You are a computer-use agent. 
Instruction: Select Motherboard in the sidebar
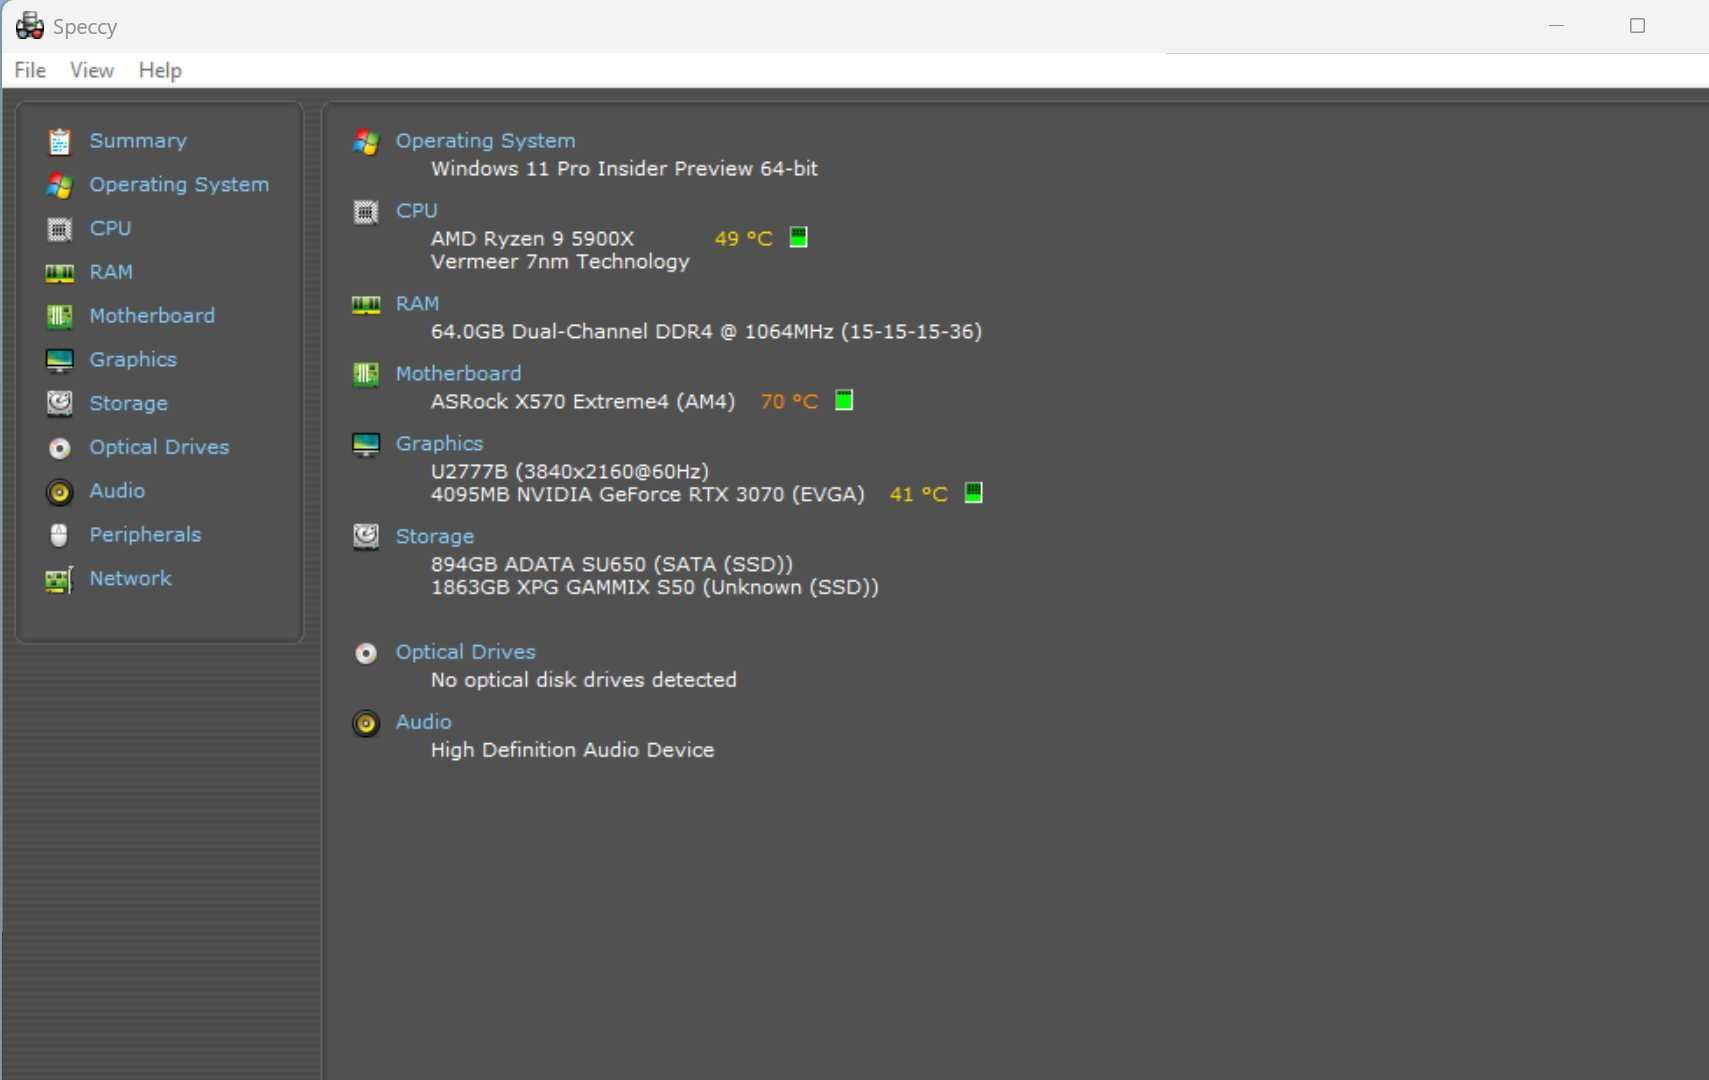[x=152, y=316]
